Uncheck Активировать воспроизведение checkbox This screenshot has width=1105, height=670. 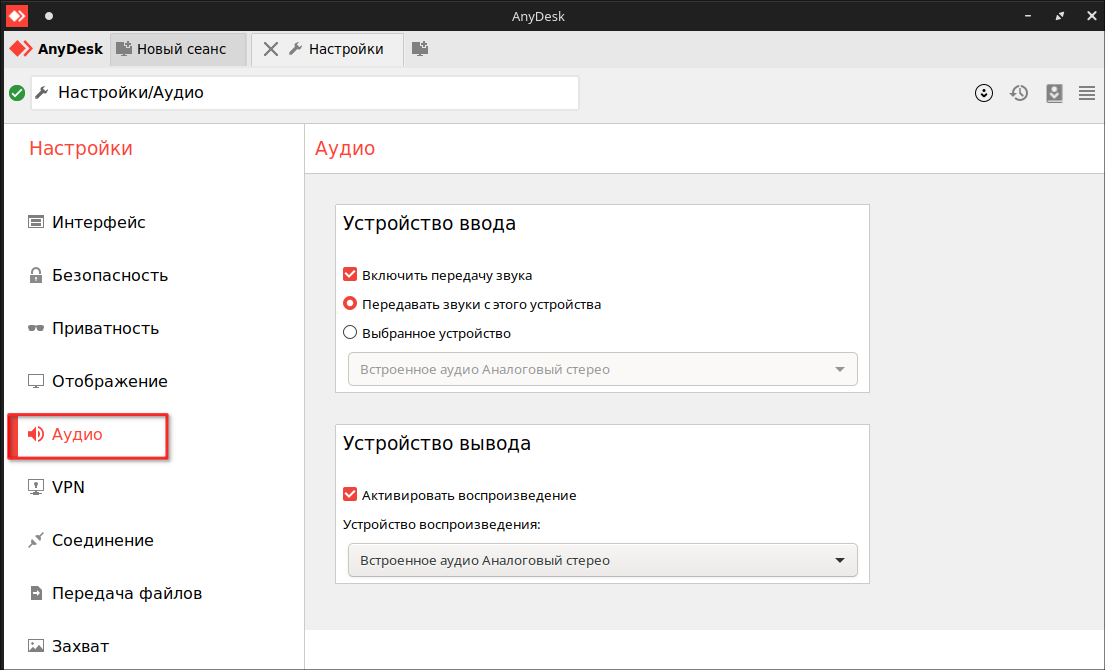[x=350, y=495]
